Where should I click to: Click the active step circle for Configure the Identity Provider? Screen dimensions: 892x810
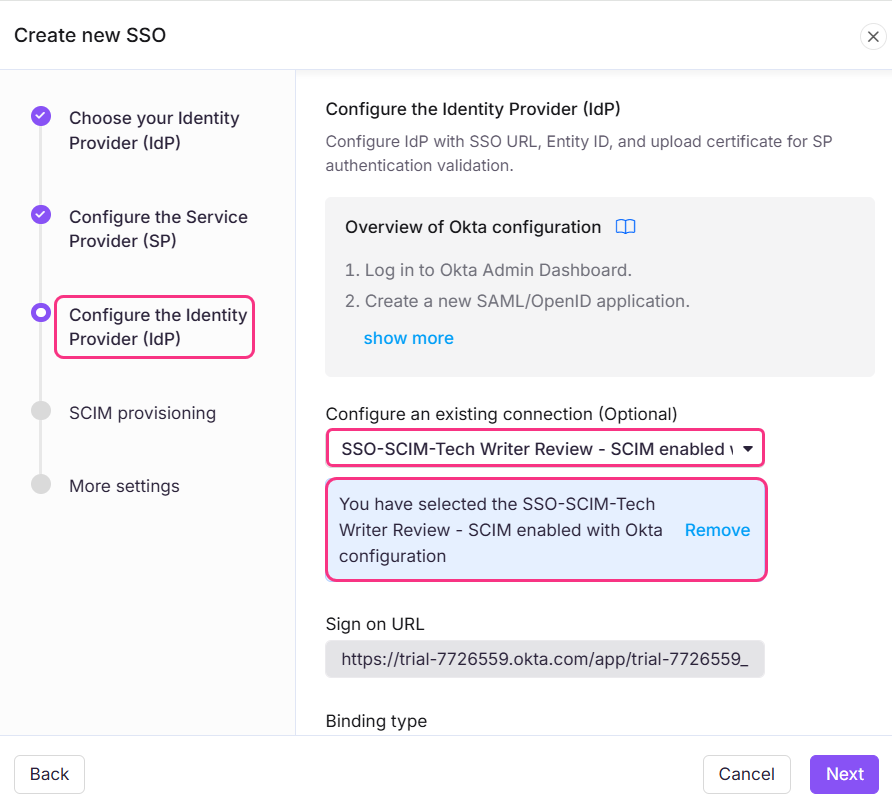coord(41,313)
